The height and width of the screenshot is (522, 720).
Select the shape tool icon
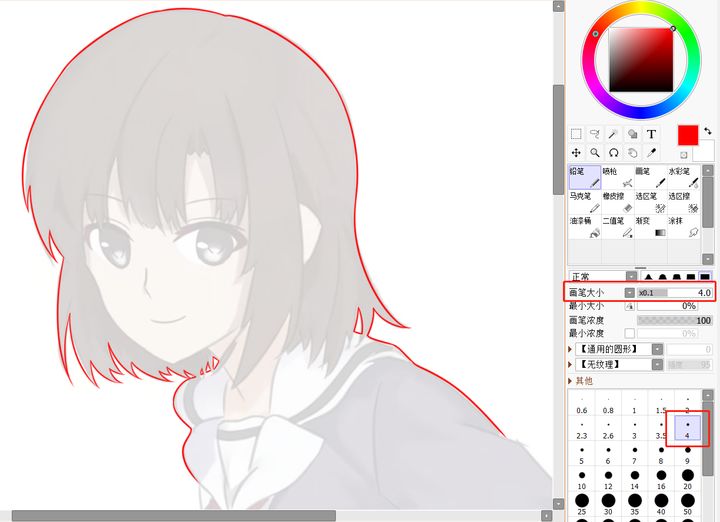(x=632, y=134)
